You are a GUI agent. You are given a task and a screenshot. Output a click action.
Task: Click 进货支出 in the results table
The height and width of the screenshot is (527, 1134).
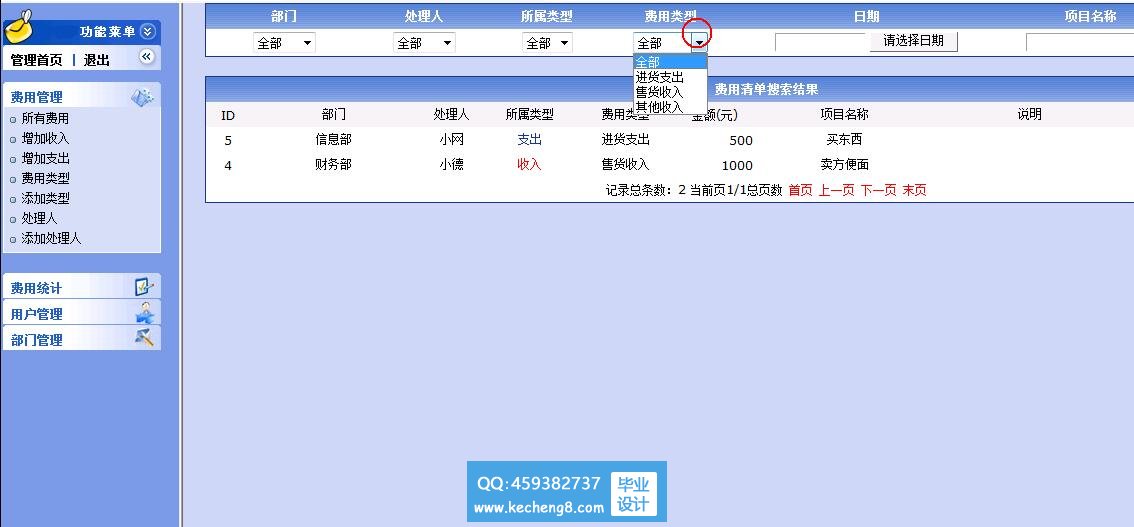626,140
